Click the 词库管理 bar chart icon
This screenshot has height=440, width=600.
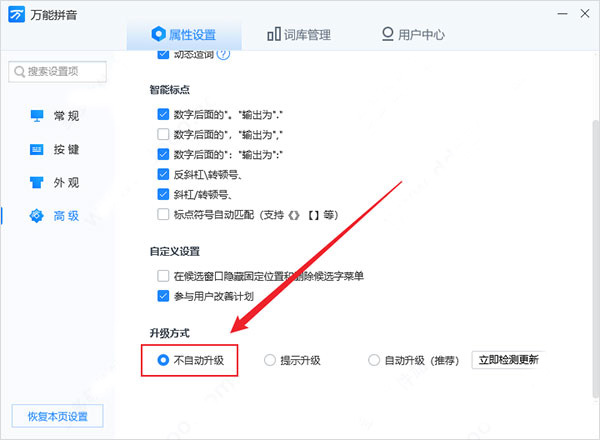click(x=274, y=34)
